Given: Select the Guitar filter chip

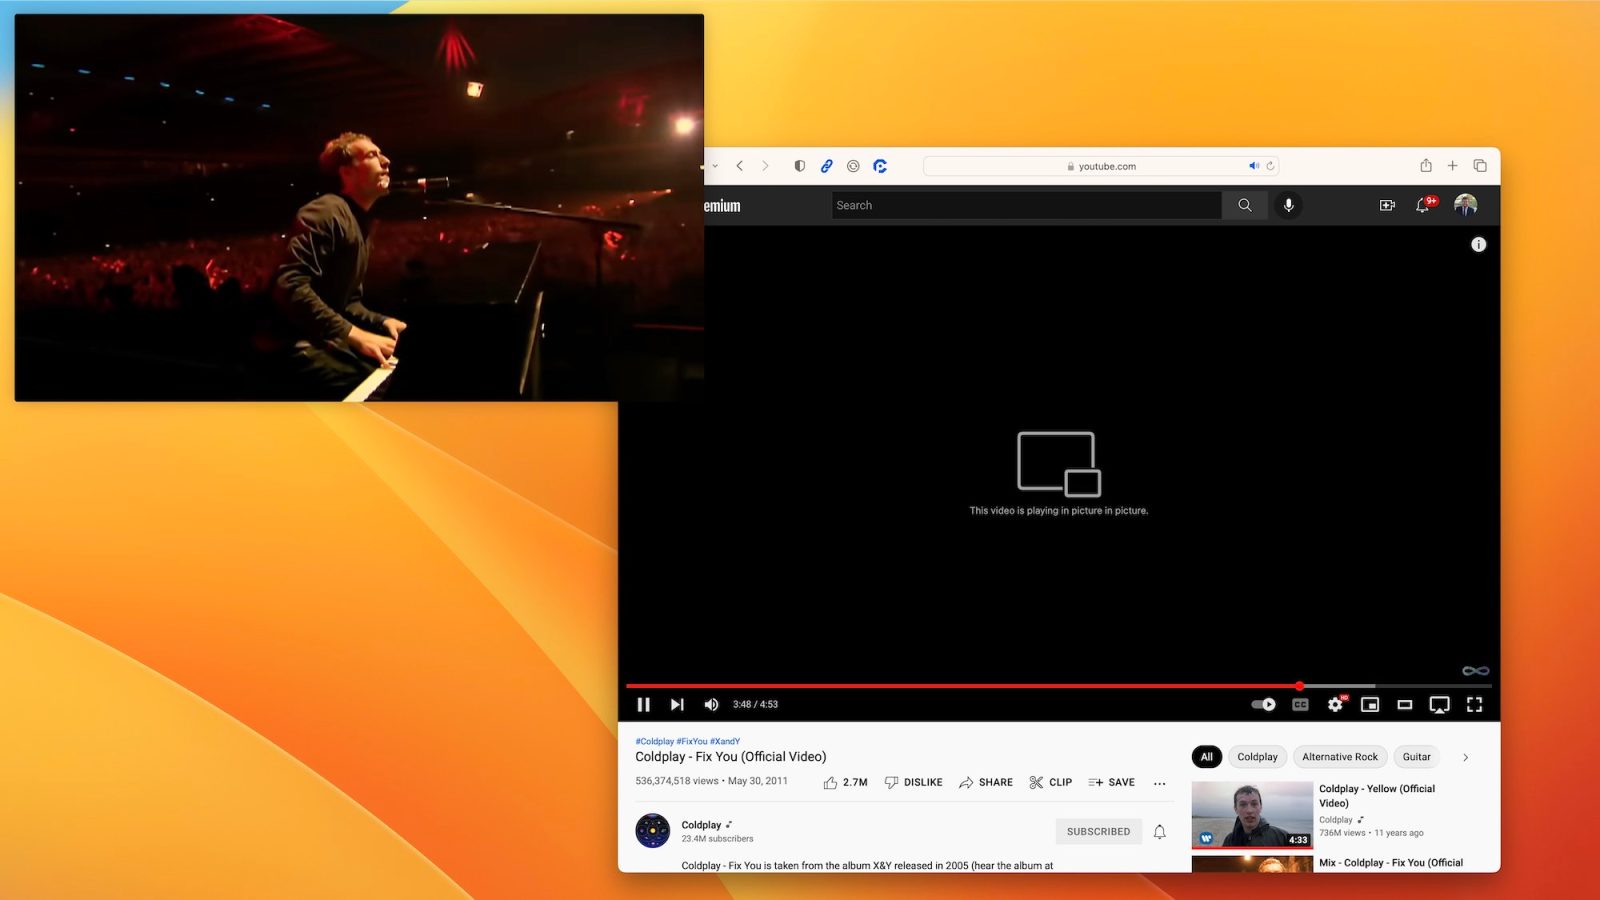Looking at the screenshot, I should tap(1416, 757).
